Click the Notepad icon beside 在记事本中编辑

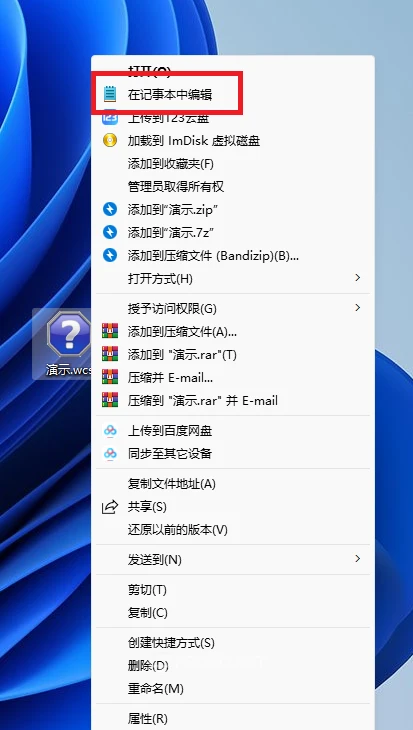[109, 94]
